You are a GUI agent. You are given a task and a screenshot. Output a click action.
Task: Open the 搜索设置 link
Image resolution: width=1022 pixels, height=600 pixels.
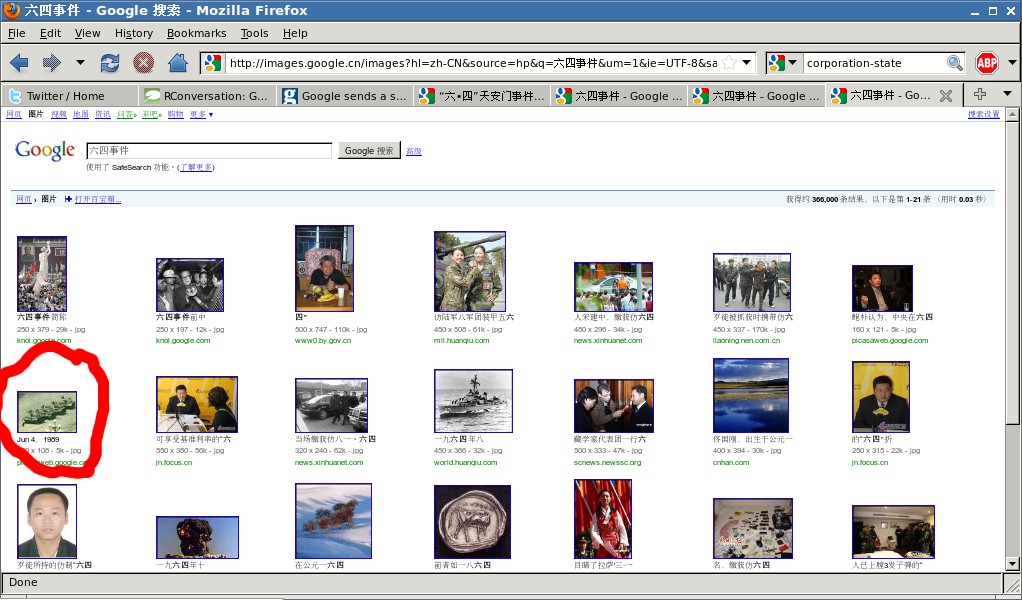[x=984, y=115]
